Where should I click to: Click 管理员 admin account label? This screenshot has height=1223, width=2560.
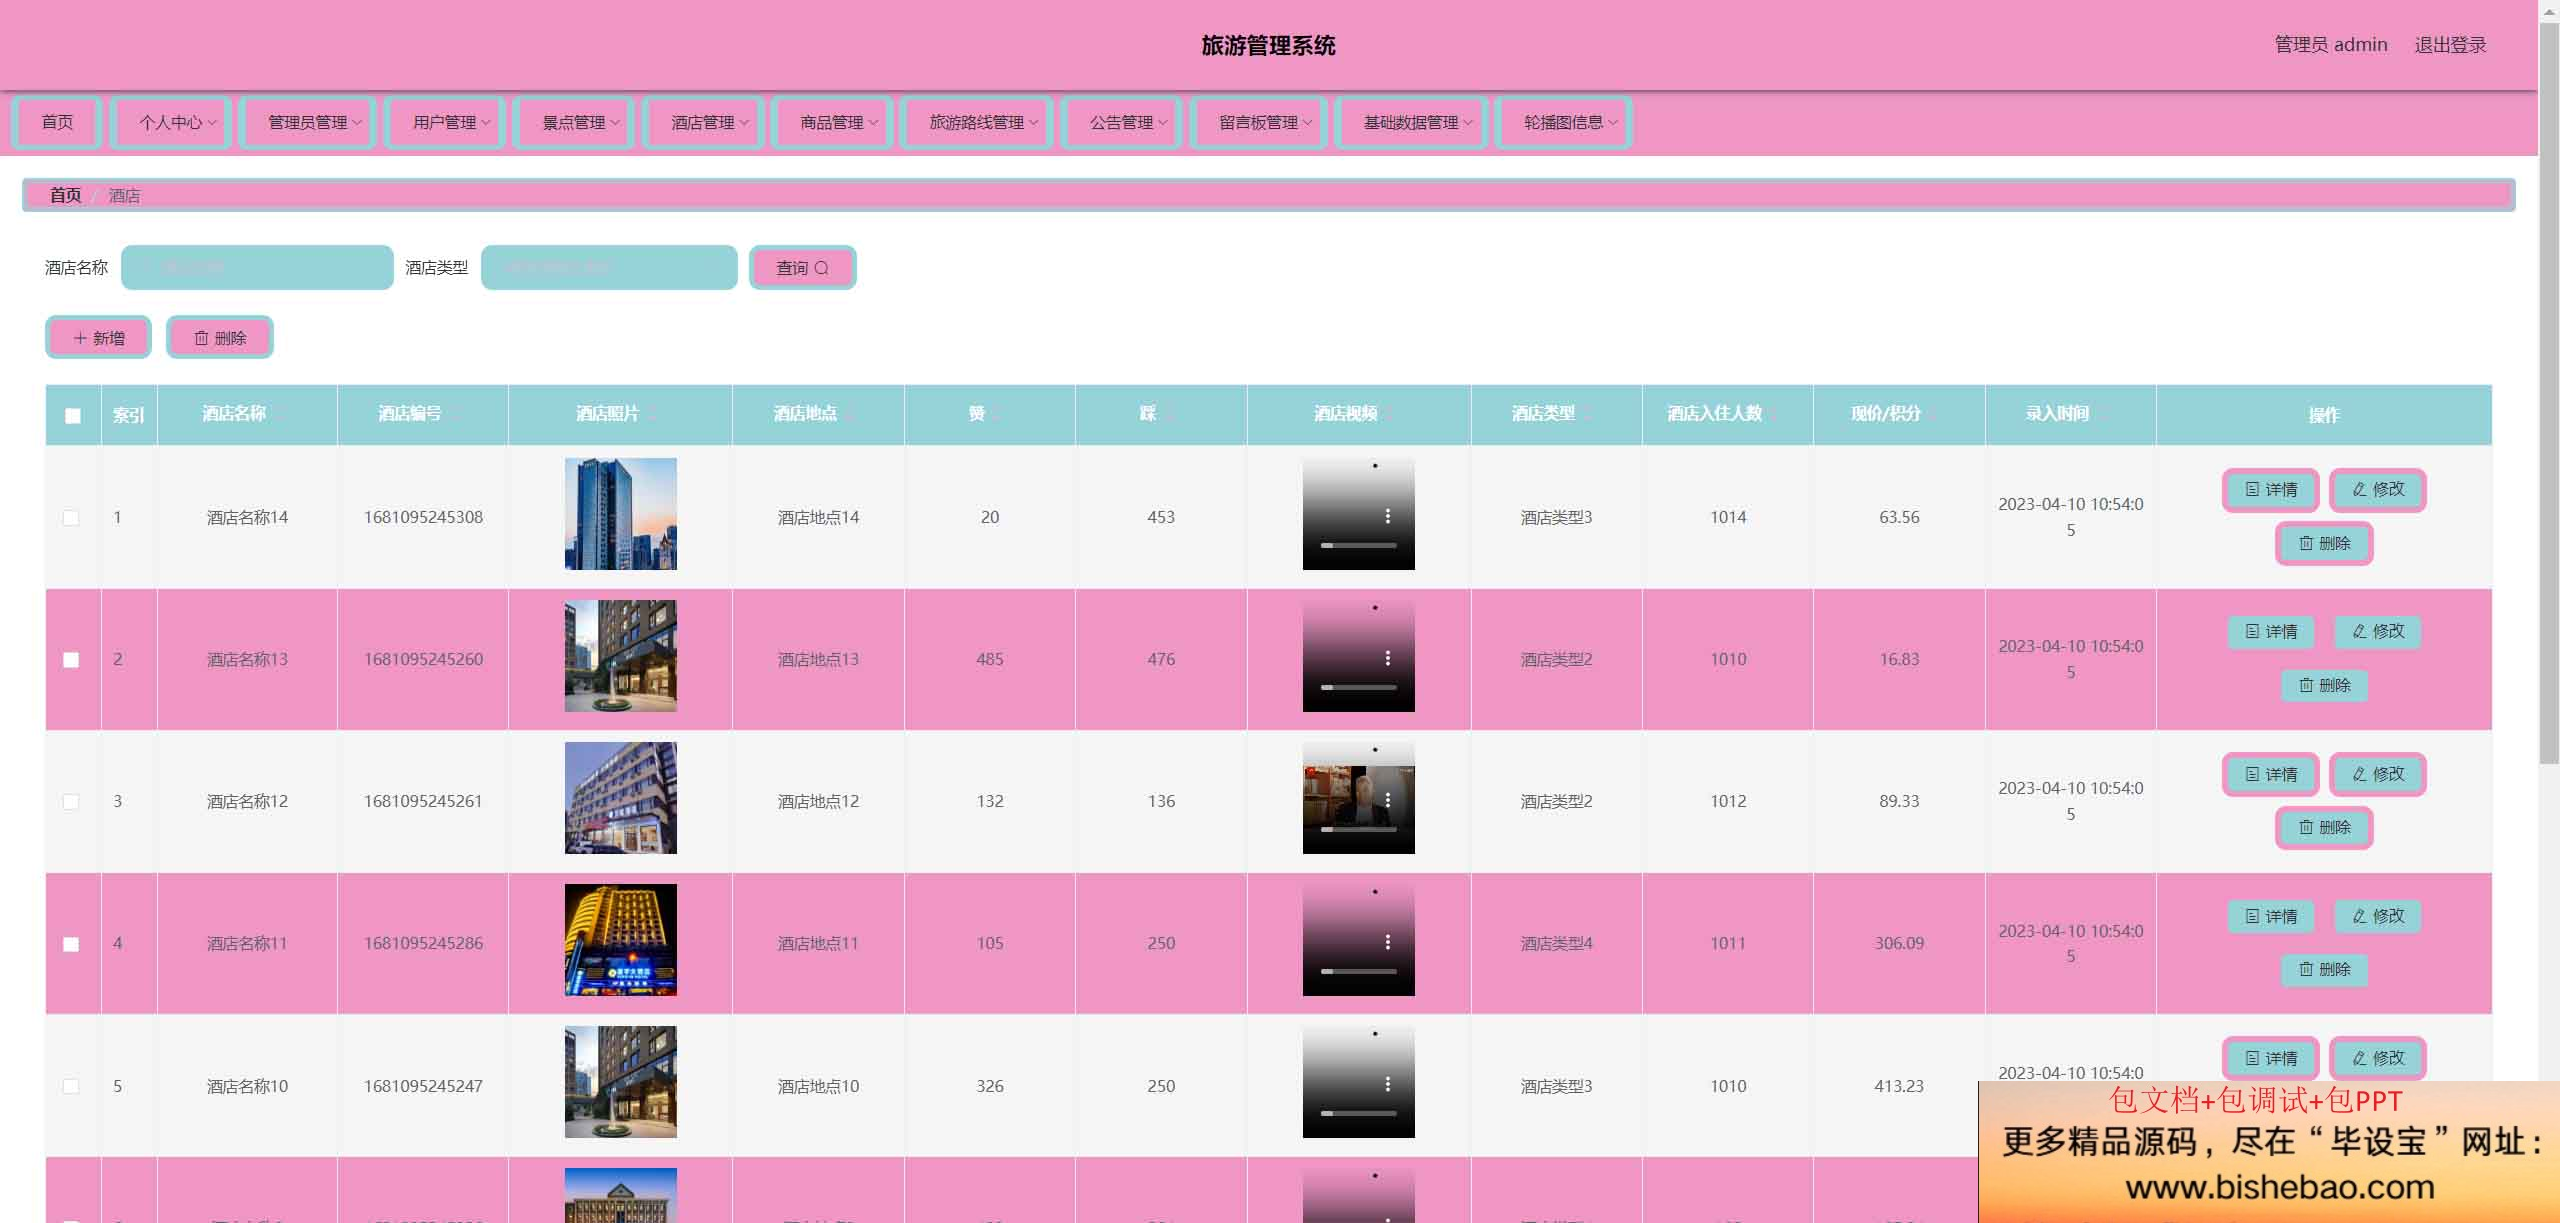pyautogui.click(x=2331, y=45)
